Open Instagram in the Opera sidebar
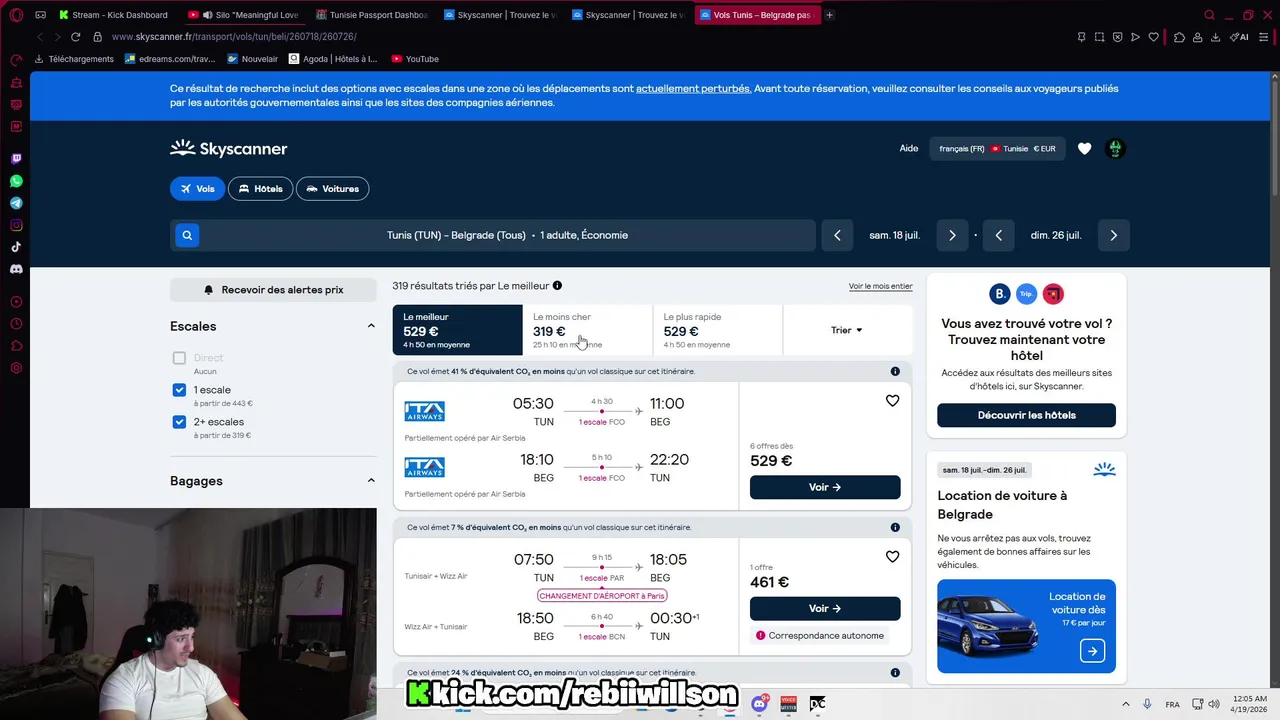 point(16,225)
